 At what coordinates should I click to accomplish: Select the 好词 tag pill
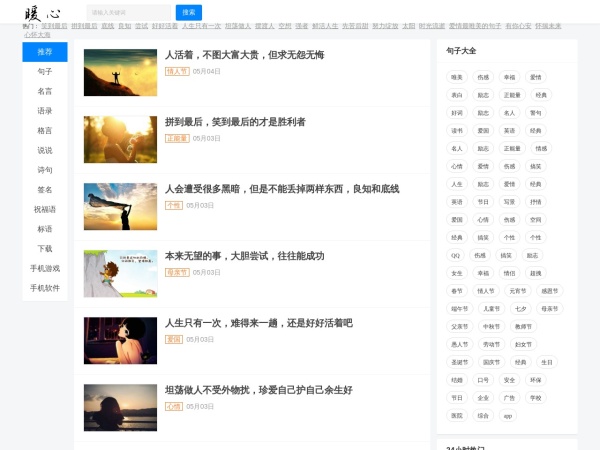[x=457, y=113]
